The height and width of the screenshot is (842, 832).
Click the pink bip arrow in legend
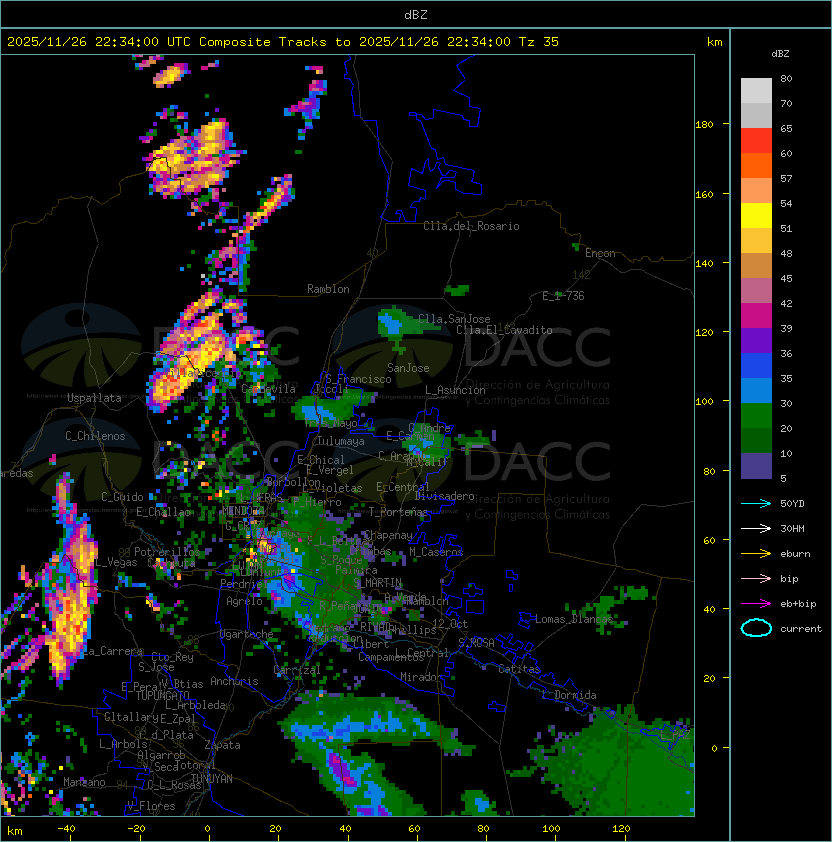[x=756, y=578]
